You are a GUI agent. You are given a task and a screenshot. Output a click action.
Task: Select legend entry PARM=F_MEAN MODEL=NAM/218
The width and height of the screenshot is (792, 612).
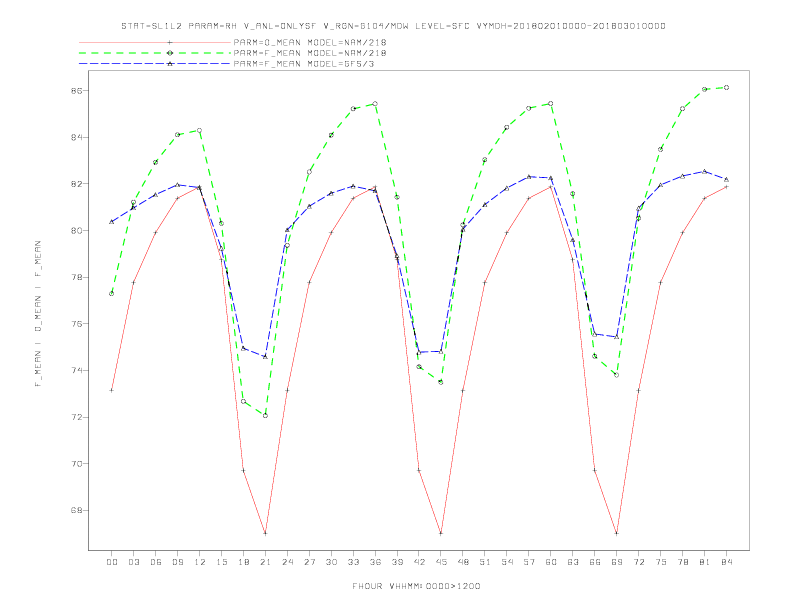point(310,53)
